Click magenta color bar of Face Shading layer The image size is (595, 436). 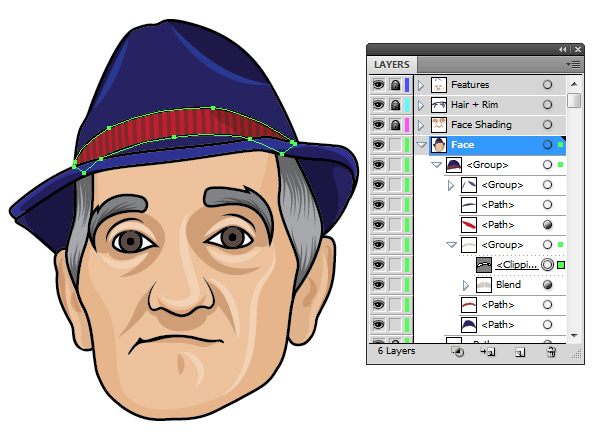click(x=407, y=125)
